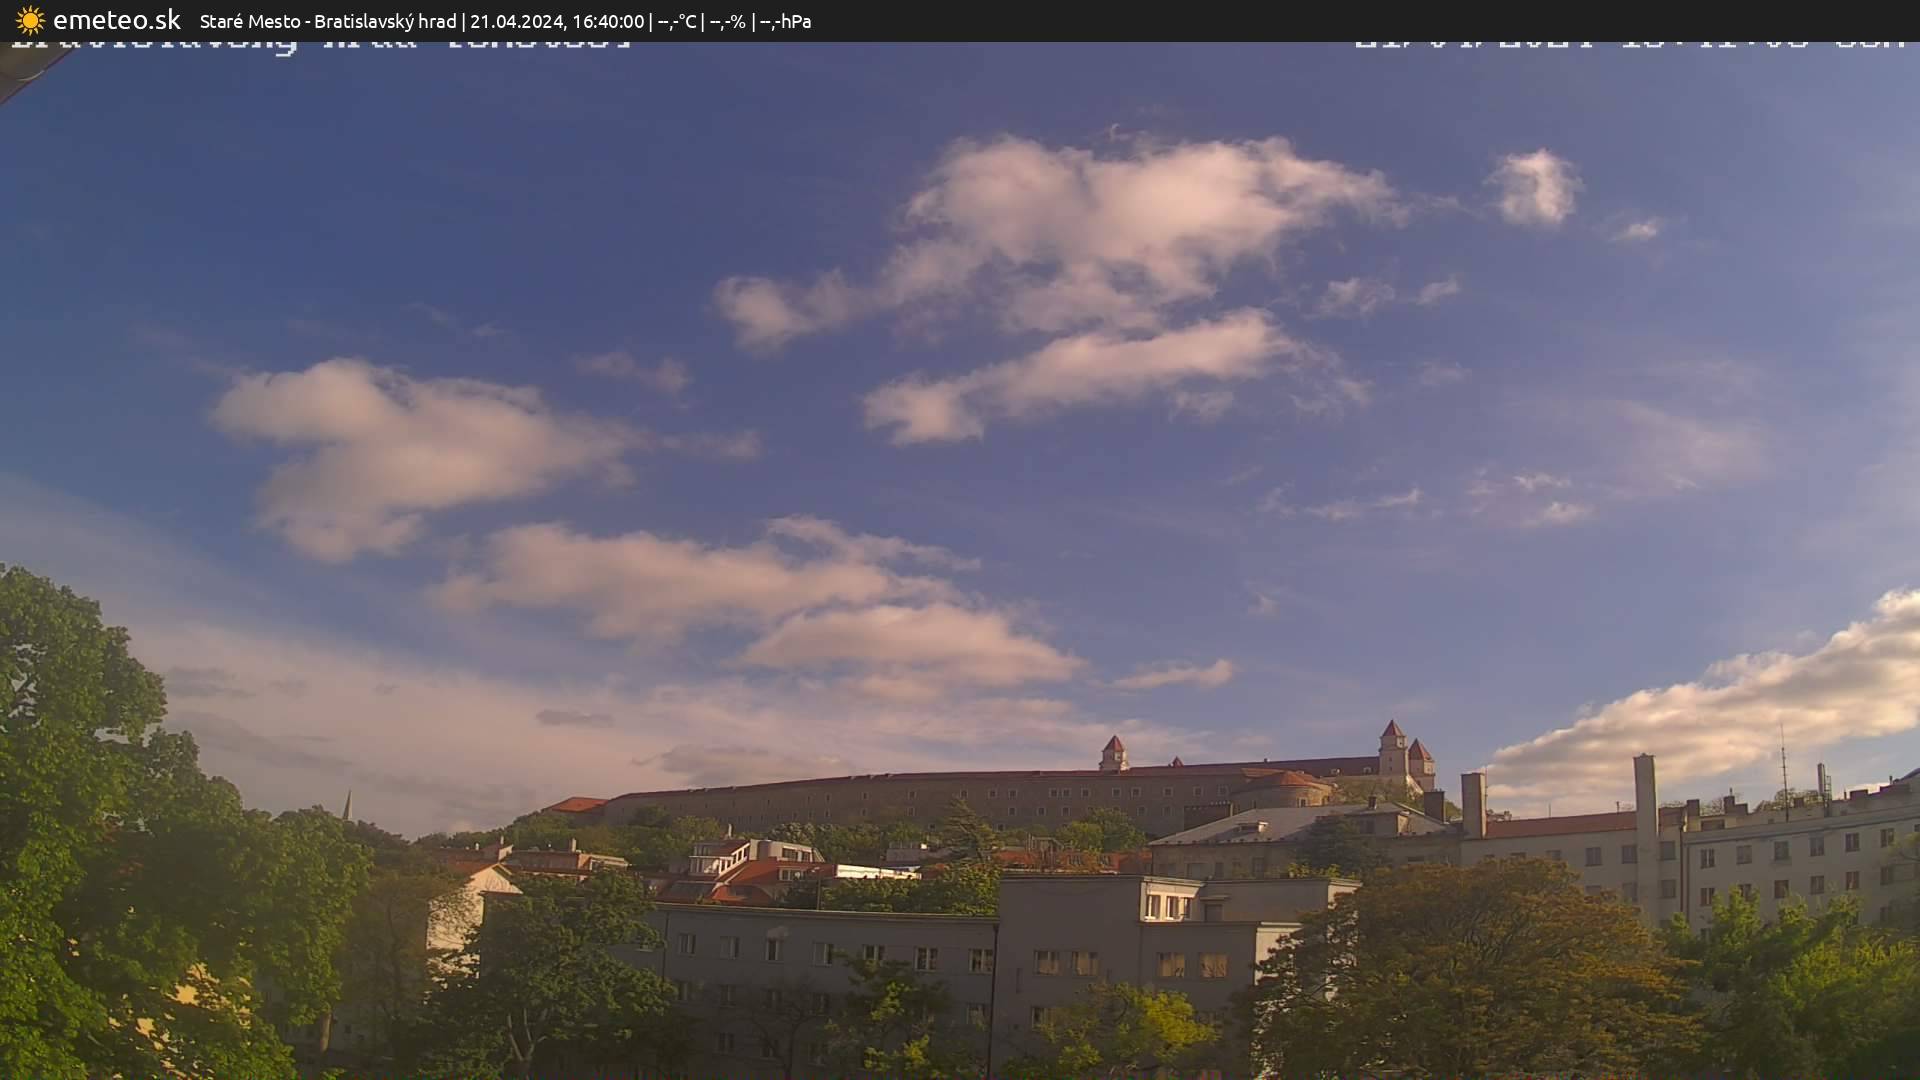This screenshot has width=1920, height=1080.
Task: Click the emeteo.sk sun logo icon
Action: [x=30, y=20]
